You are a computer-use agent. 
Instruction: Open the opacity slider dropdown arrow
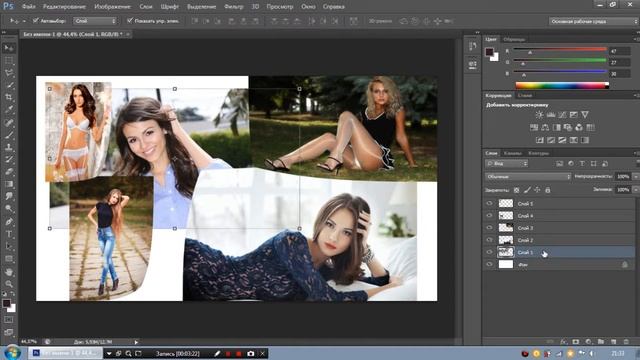tap(636, 177)
